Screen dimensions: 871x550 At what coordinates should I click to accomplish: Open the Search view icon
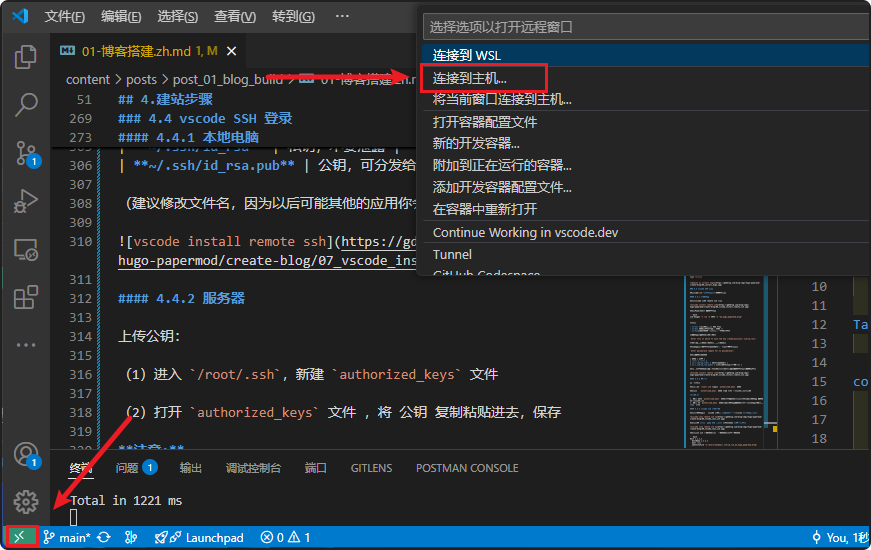click(x=25, y=104)
